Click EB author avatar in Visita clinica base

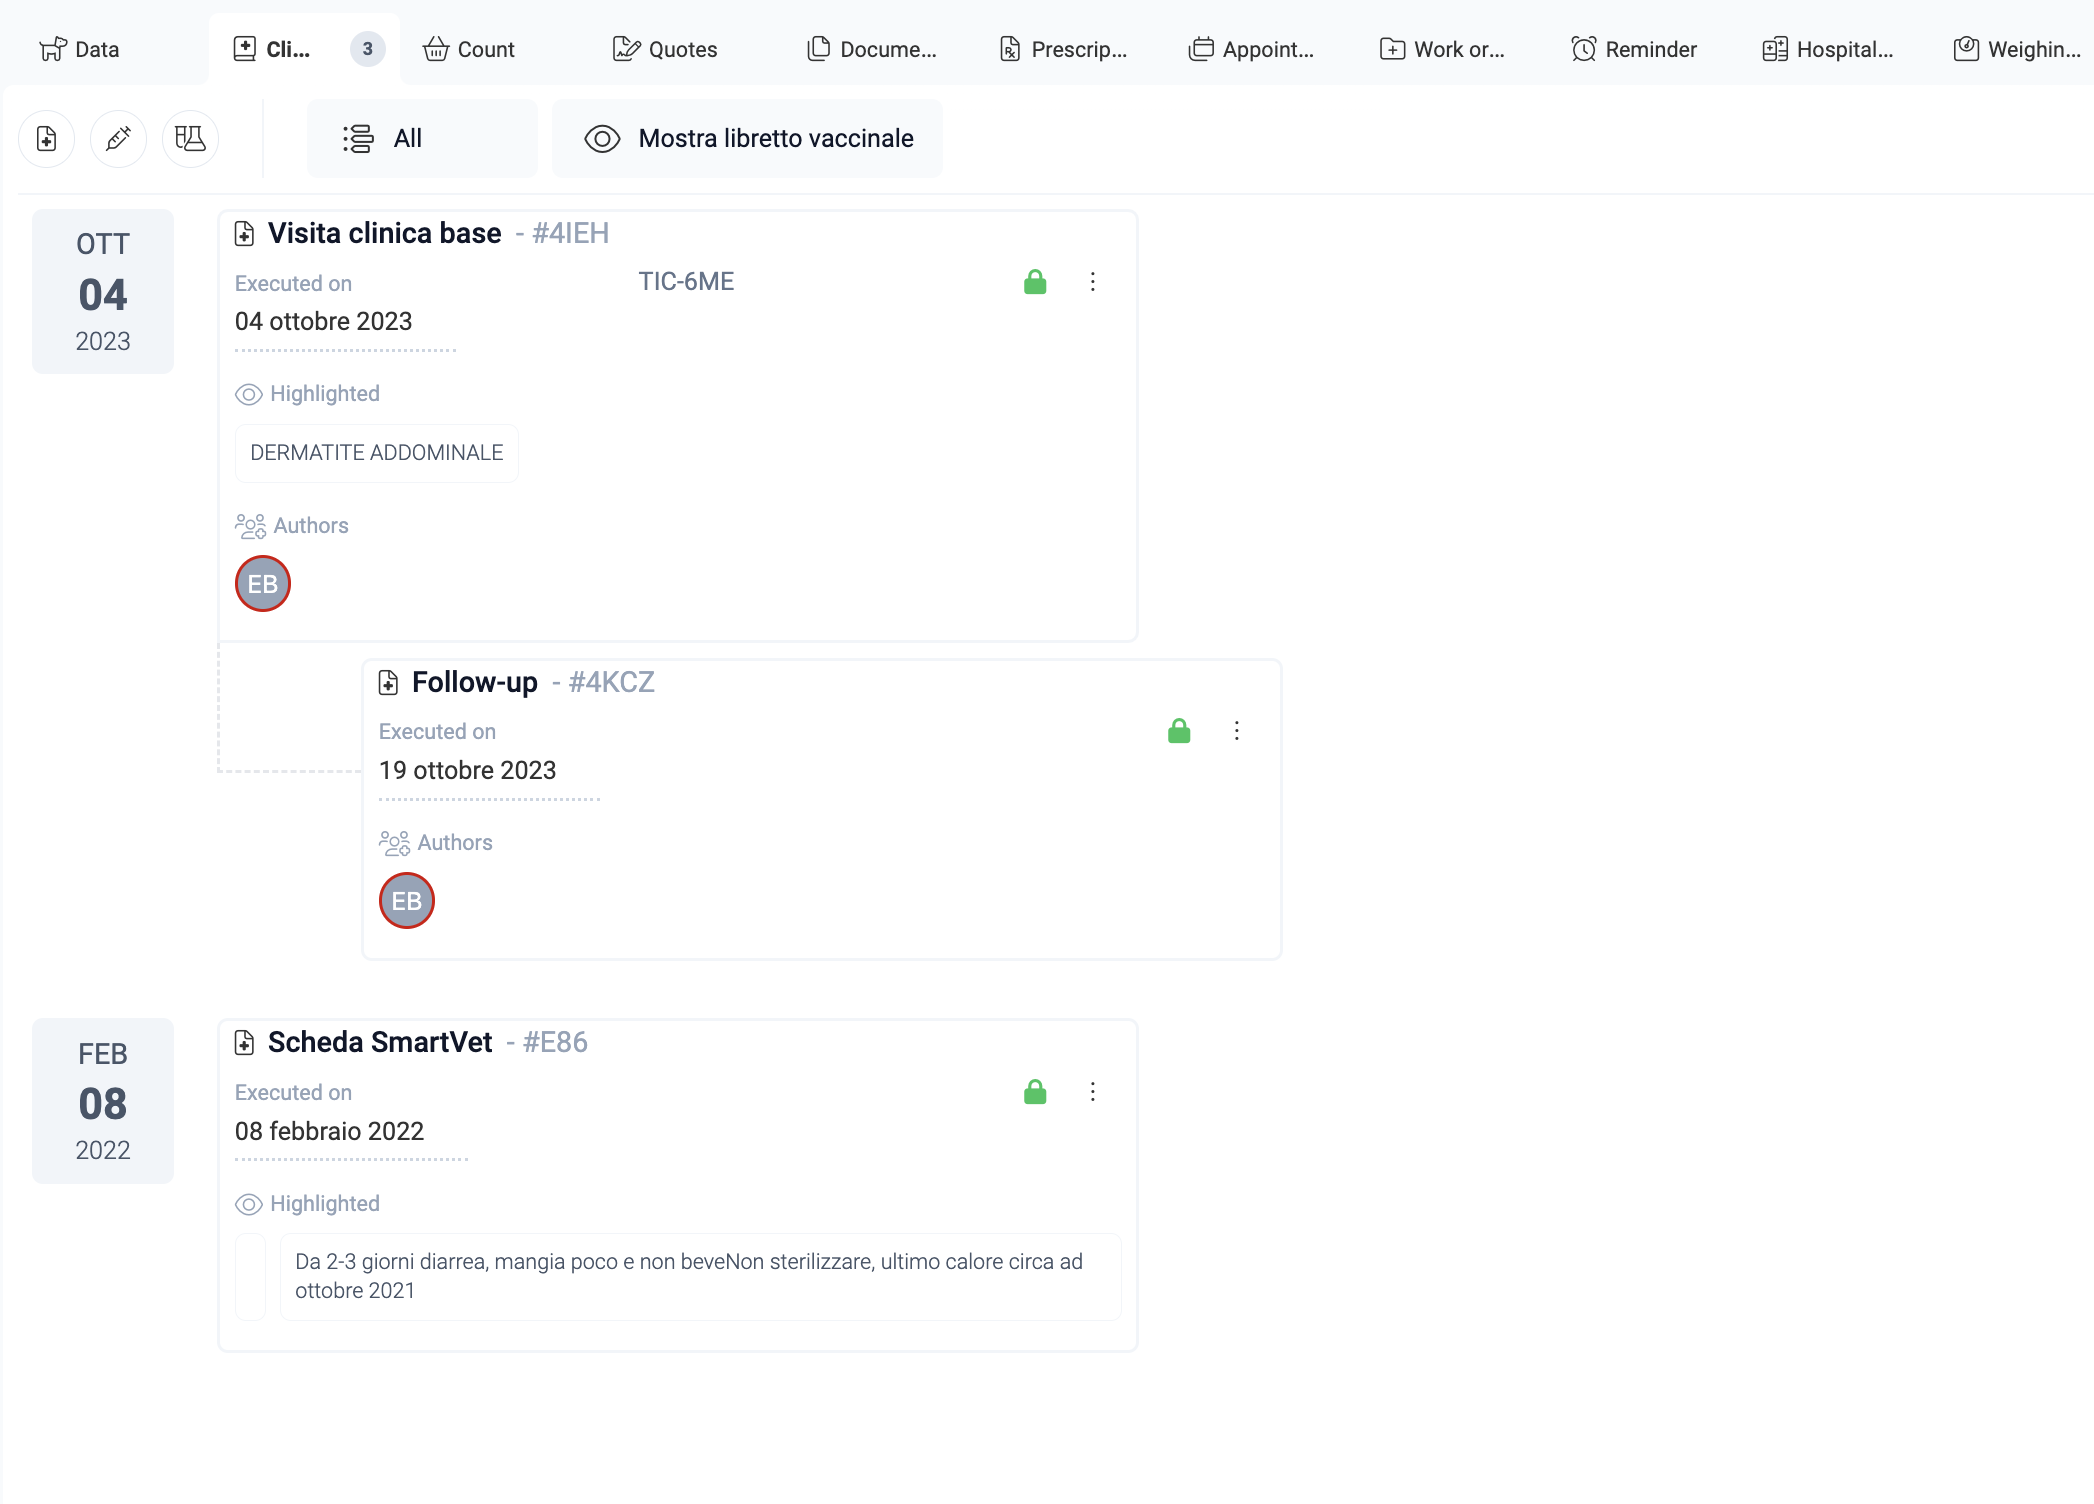(262, 584)
